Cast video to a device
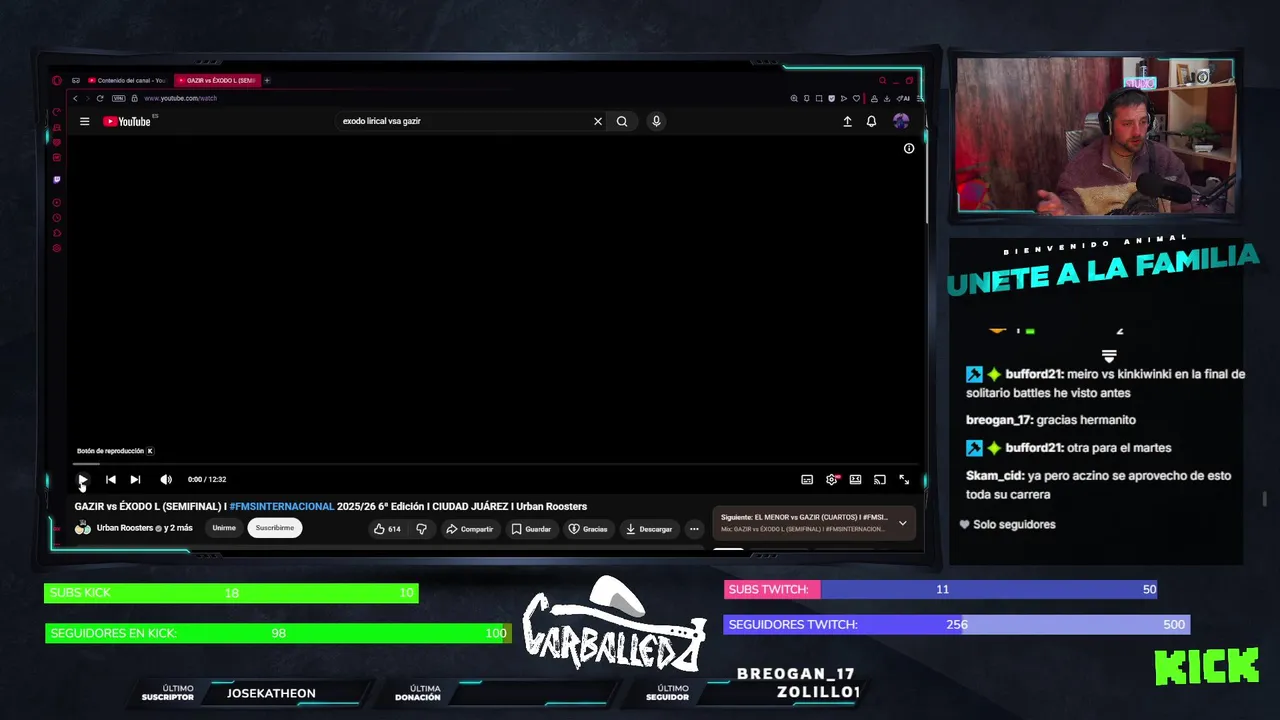This screenshot has width=1280, height=720. tap(880, 480)
